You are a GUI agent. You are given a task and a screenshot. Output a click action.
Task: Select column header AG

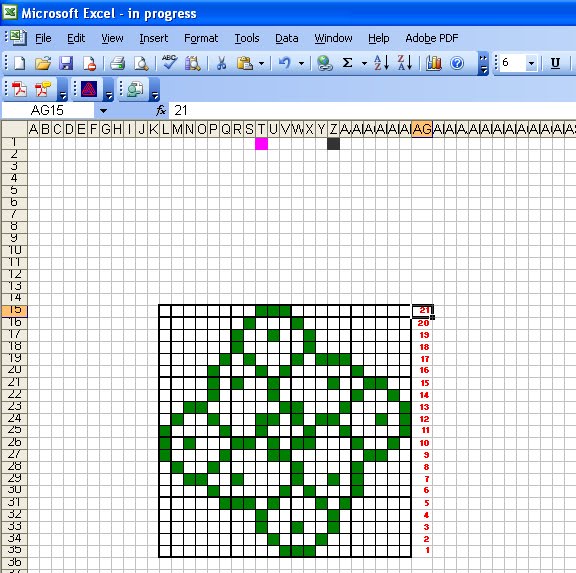pyautogui.click(x=422, y=129)
